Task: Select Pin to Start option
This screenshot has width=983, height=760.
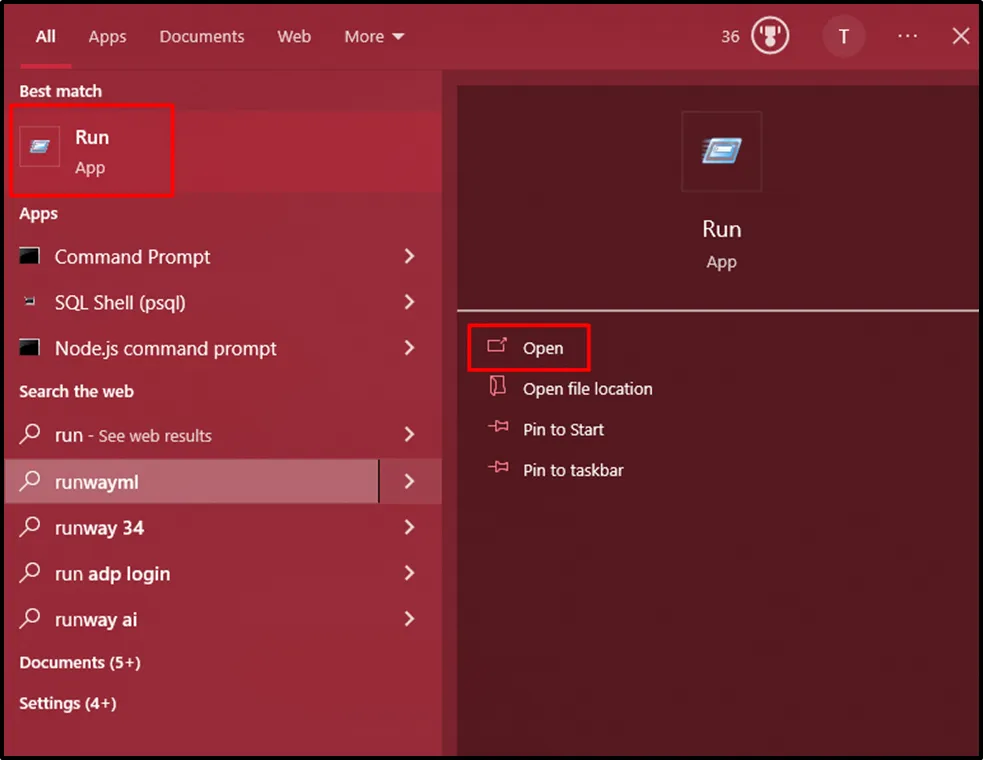Action: [563, 430]
